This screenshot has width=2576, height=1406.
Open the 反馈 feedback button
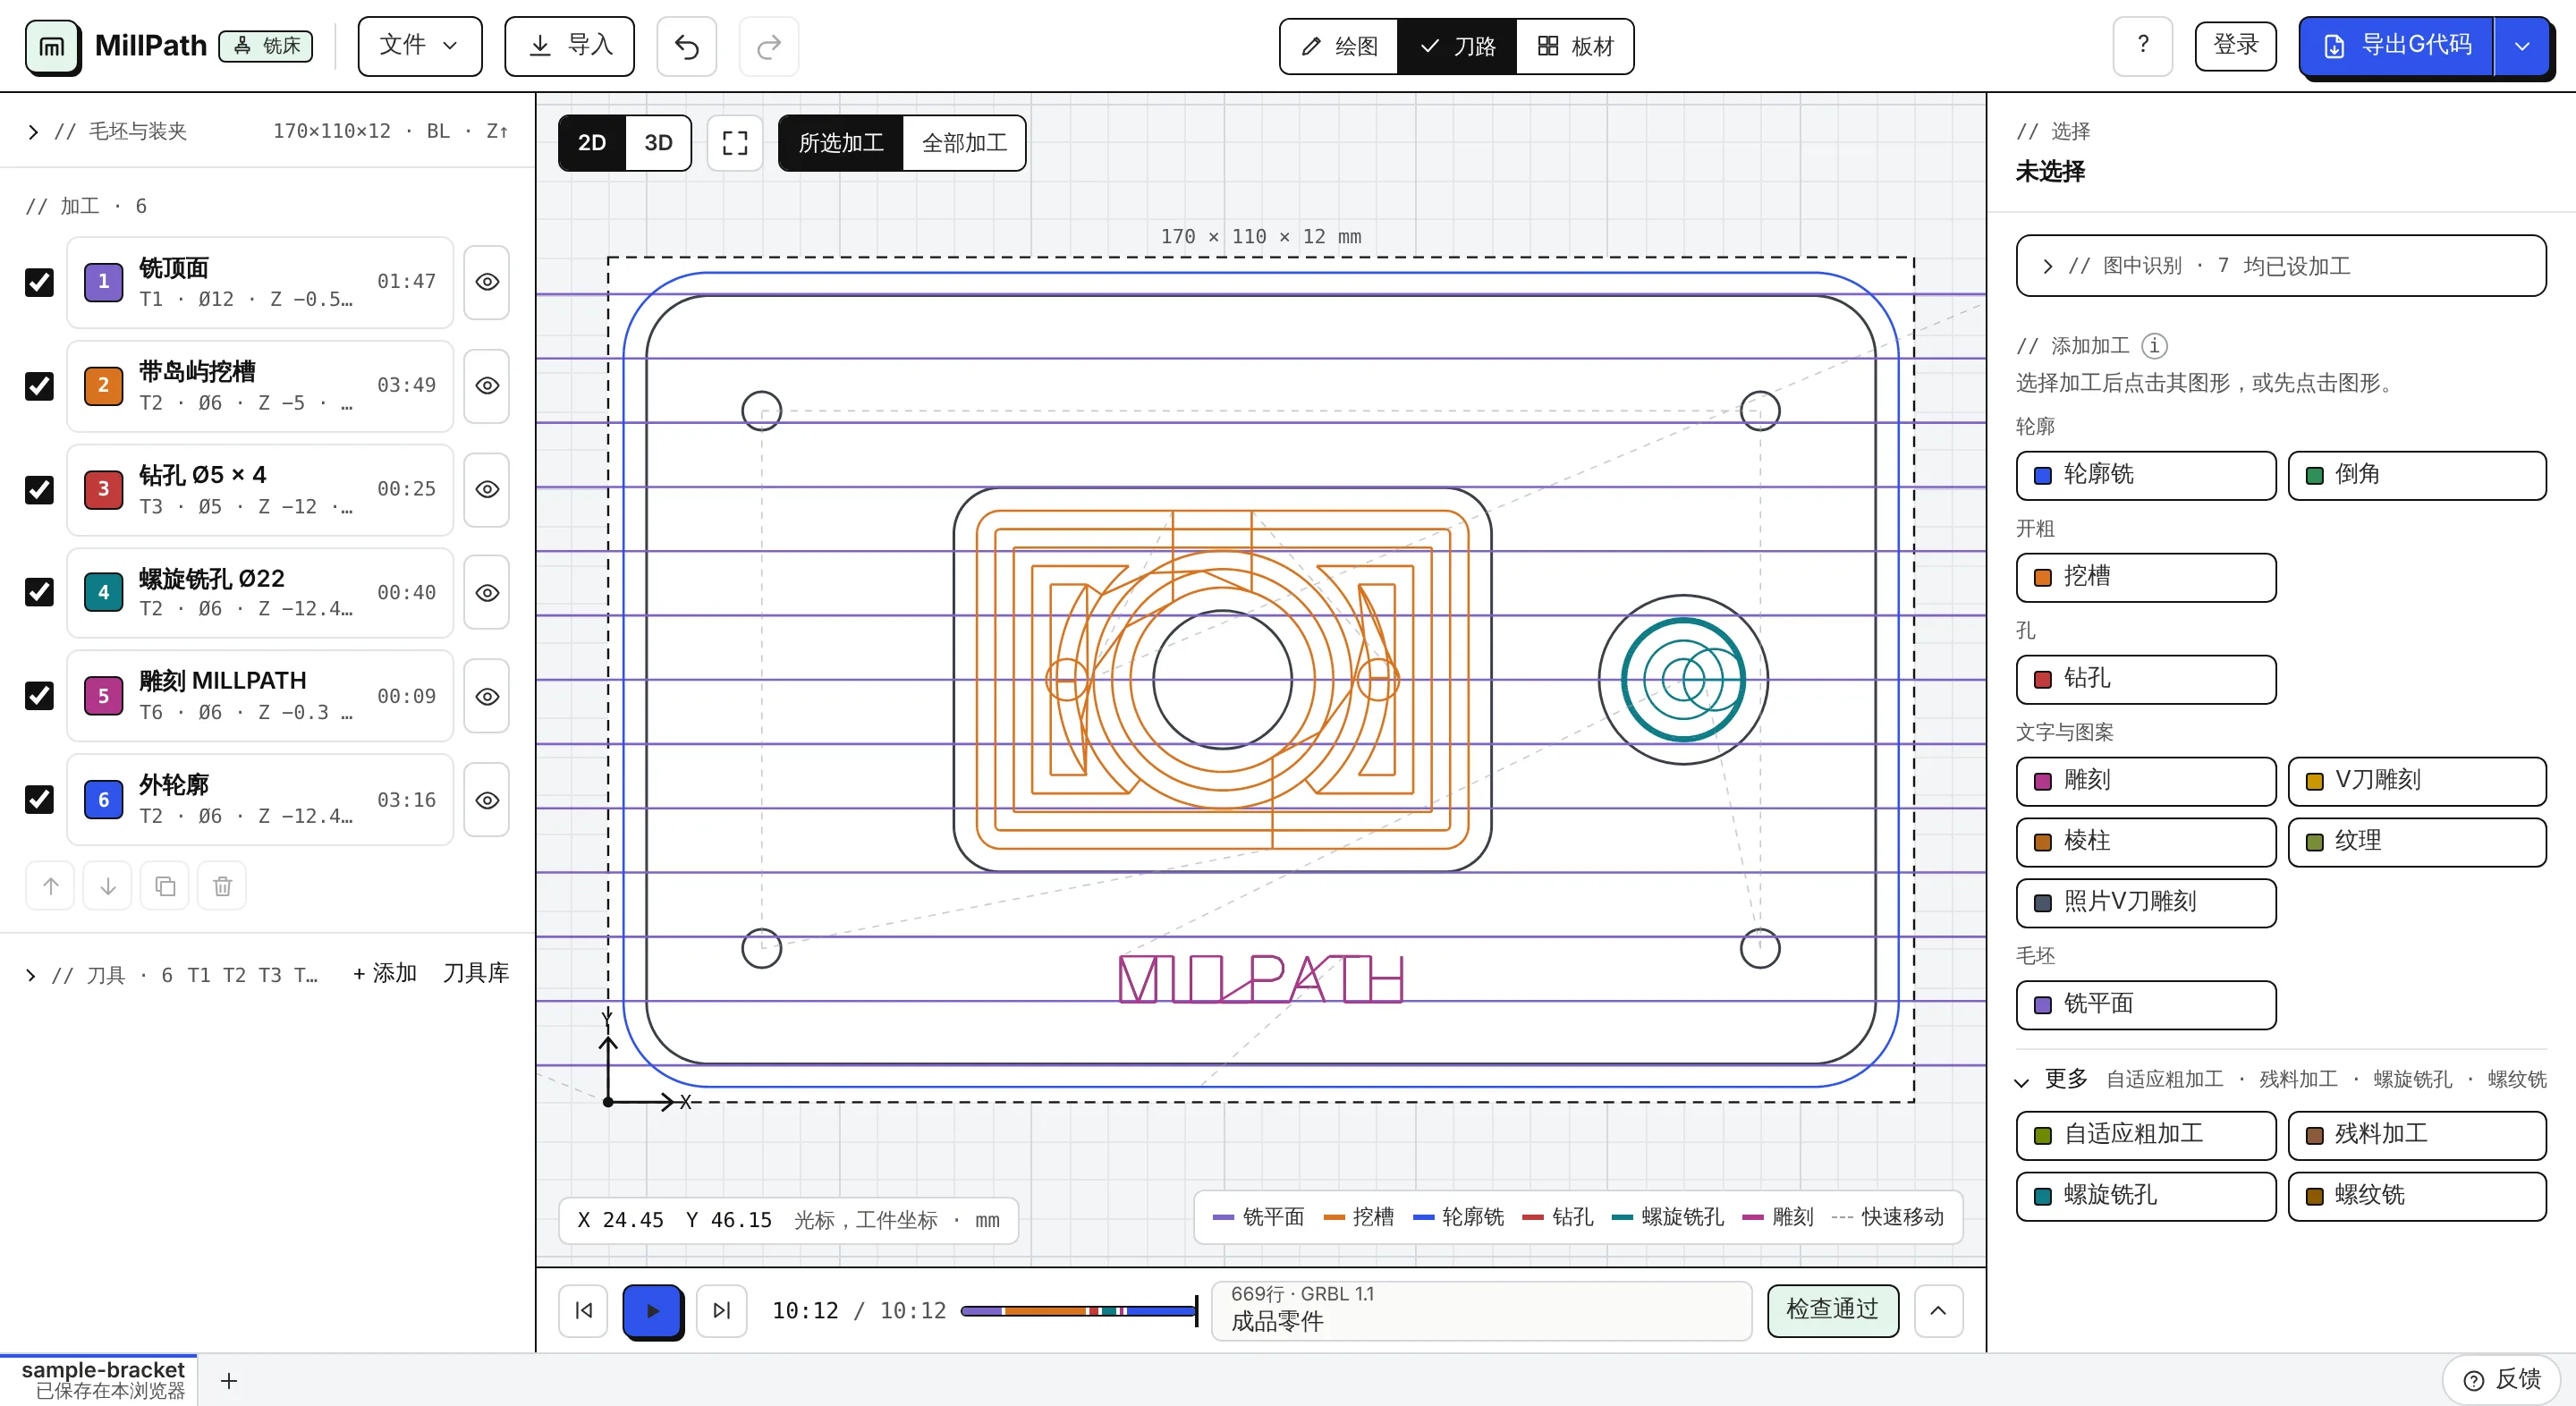(2502, 1379)
